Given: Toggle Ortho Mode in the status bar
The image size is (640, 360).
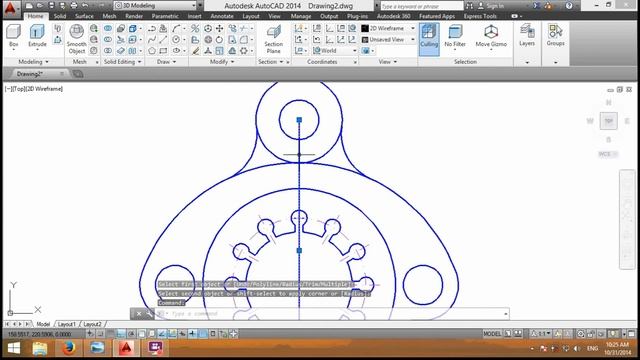Looking at the screenshot, I should [121, 334].
